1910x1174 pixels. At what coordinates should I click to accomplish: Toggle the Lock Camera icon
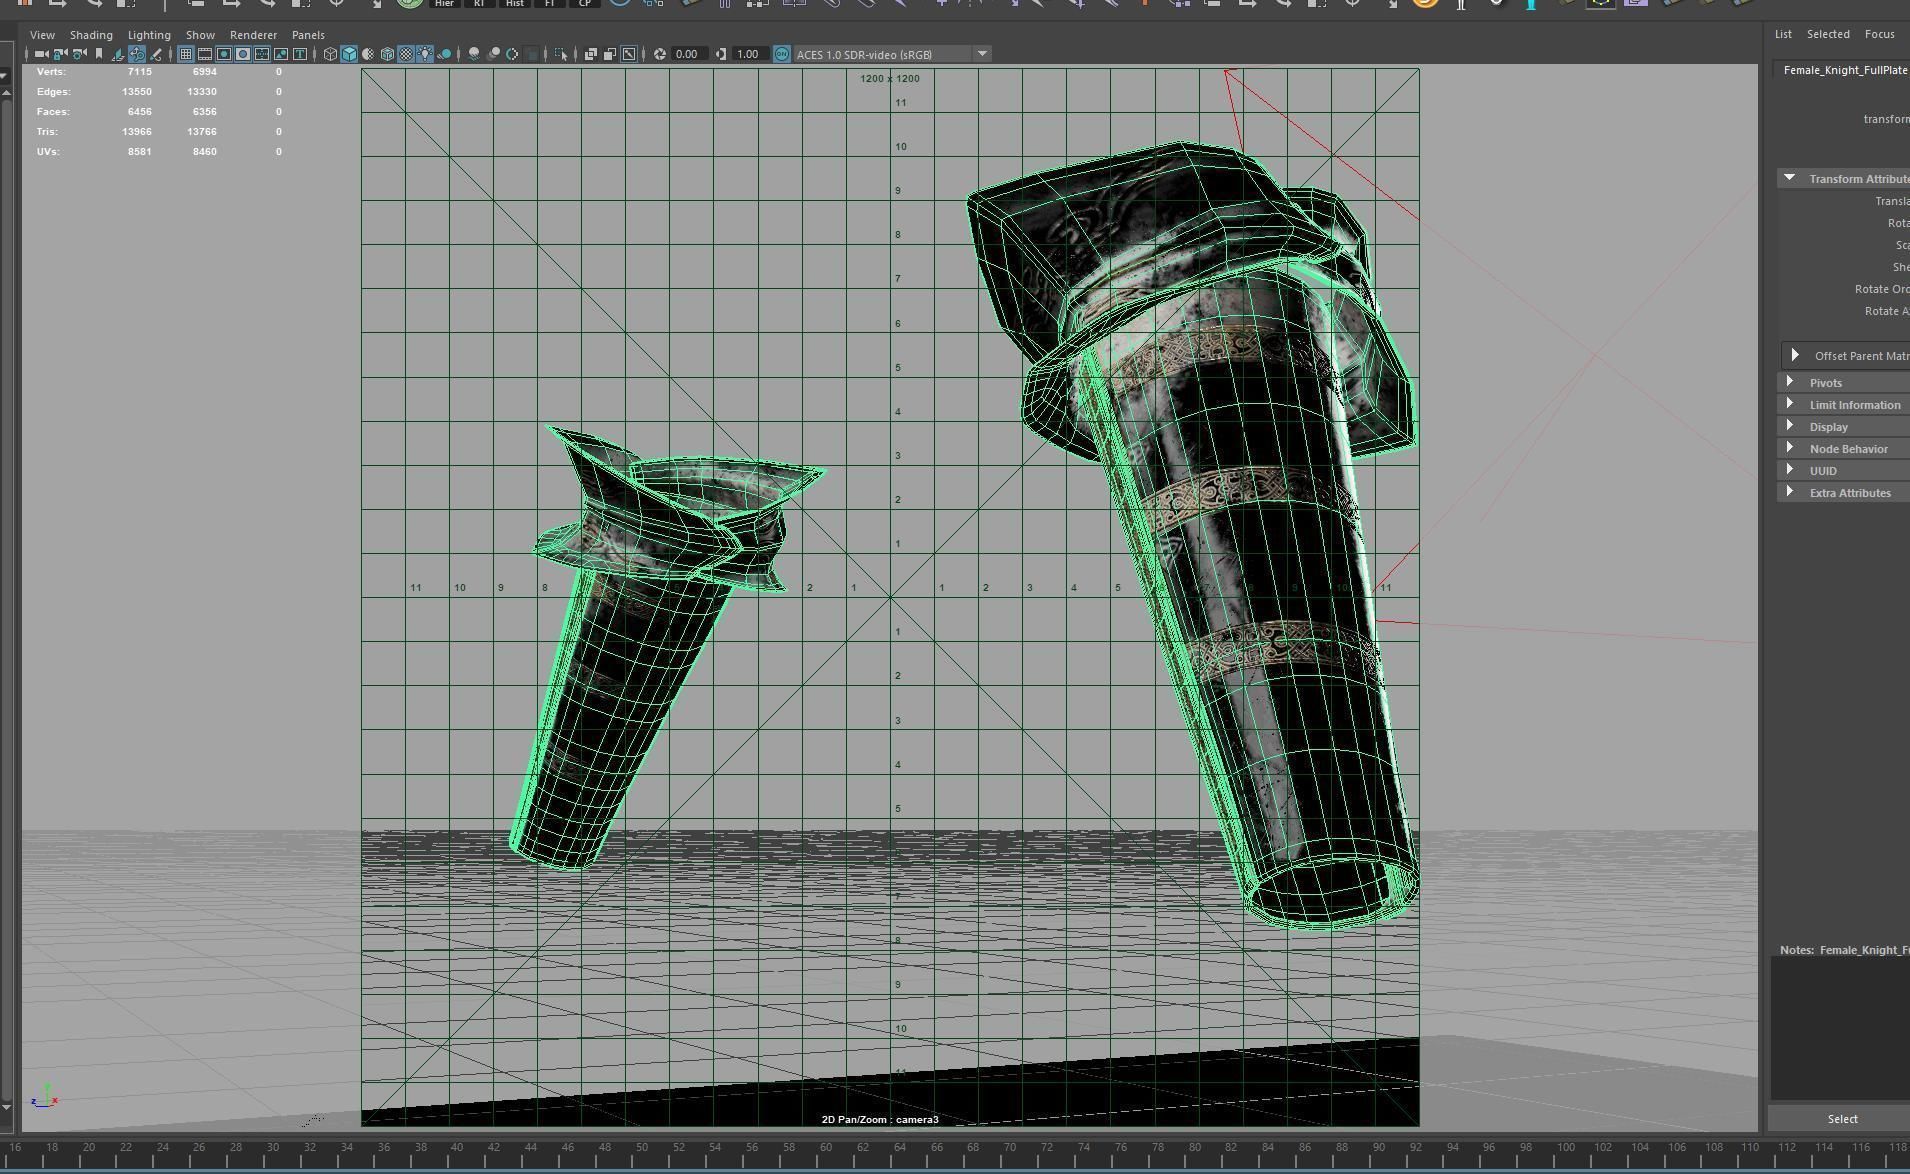click(60, 54)
